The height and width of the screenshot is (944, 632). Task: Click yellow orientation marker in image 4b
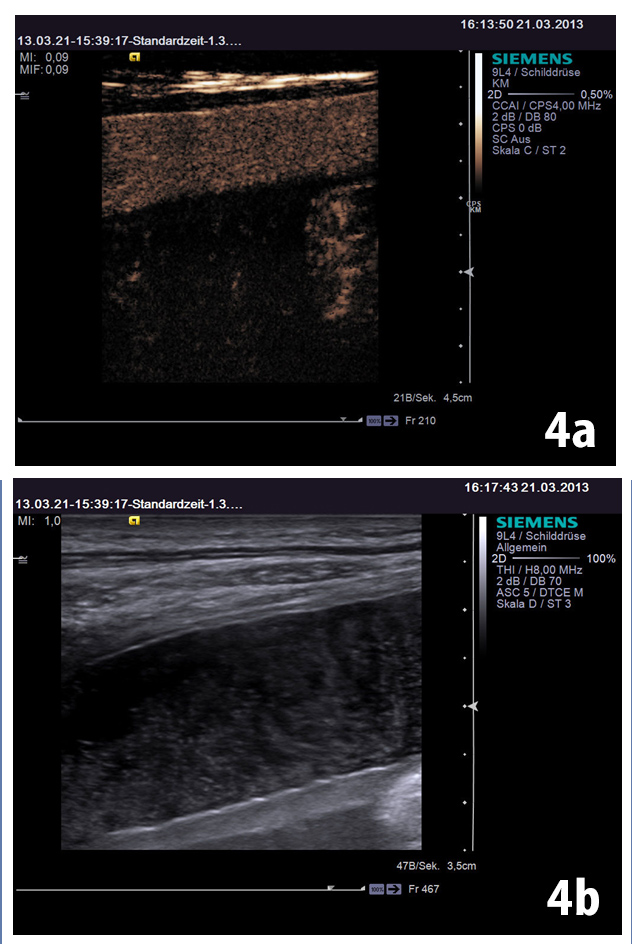[x=134, y=520]
